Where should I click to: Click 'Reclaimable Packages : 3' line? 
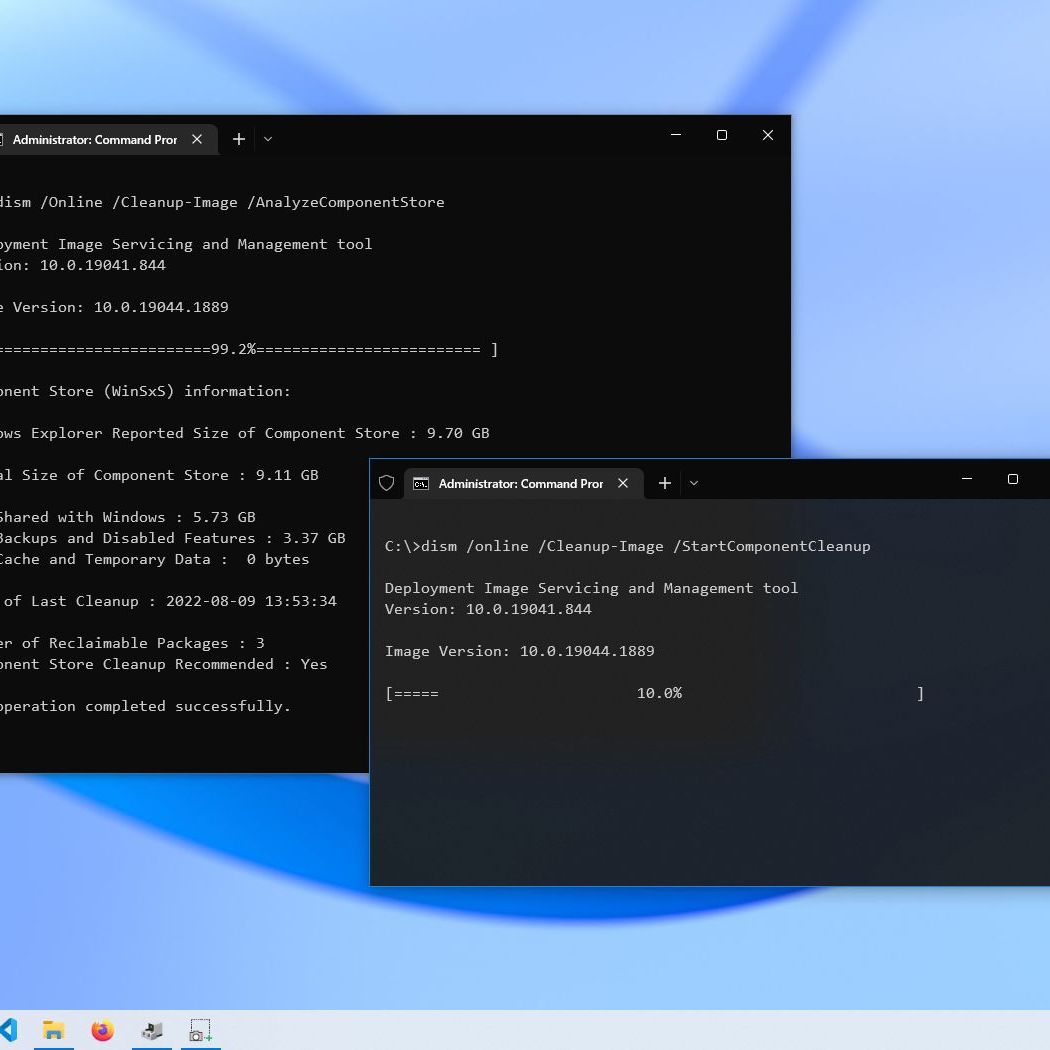coord(157,643)
